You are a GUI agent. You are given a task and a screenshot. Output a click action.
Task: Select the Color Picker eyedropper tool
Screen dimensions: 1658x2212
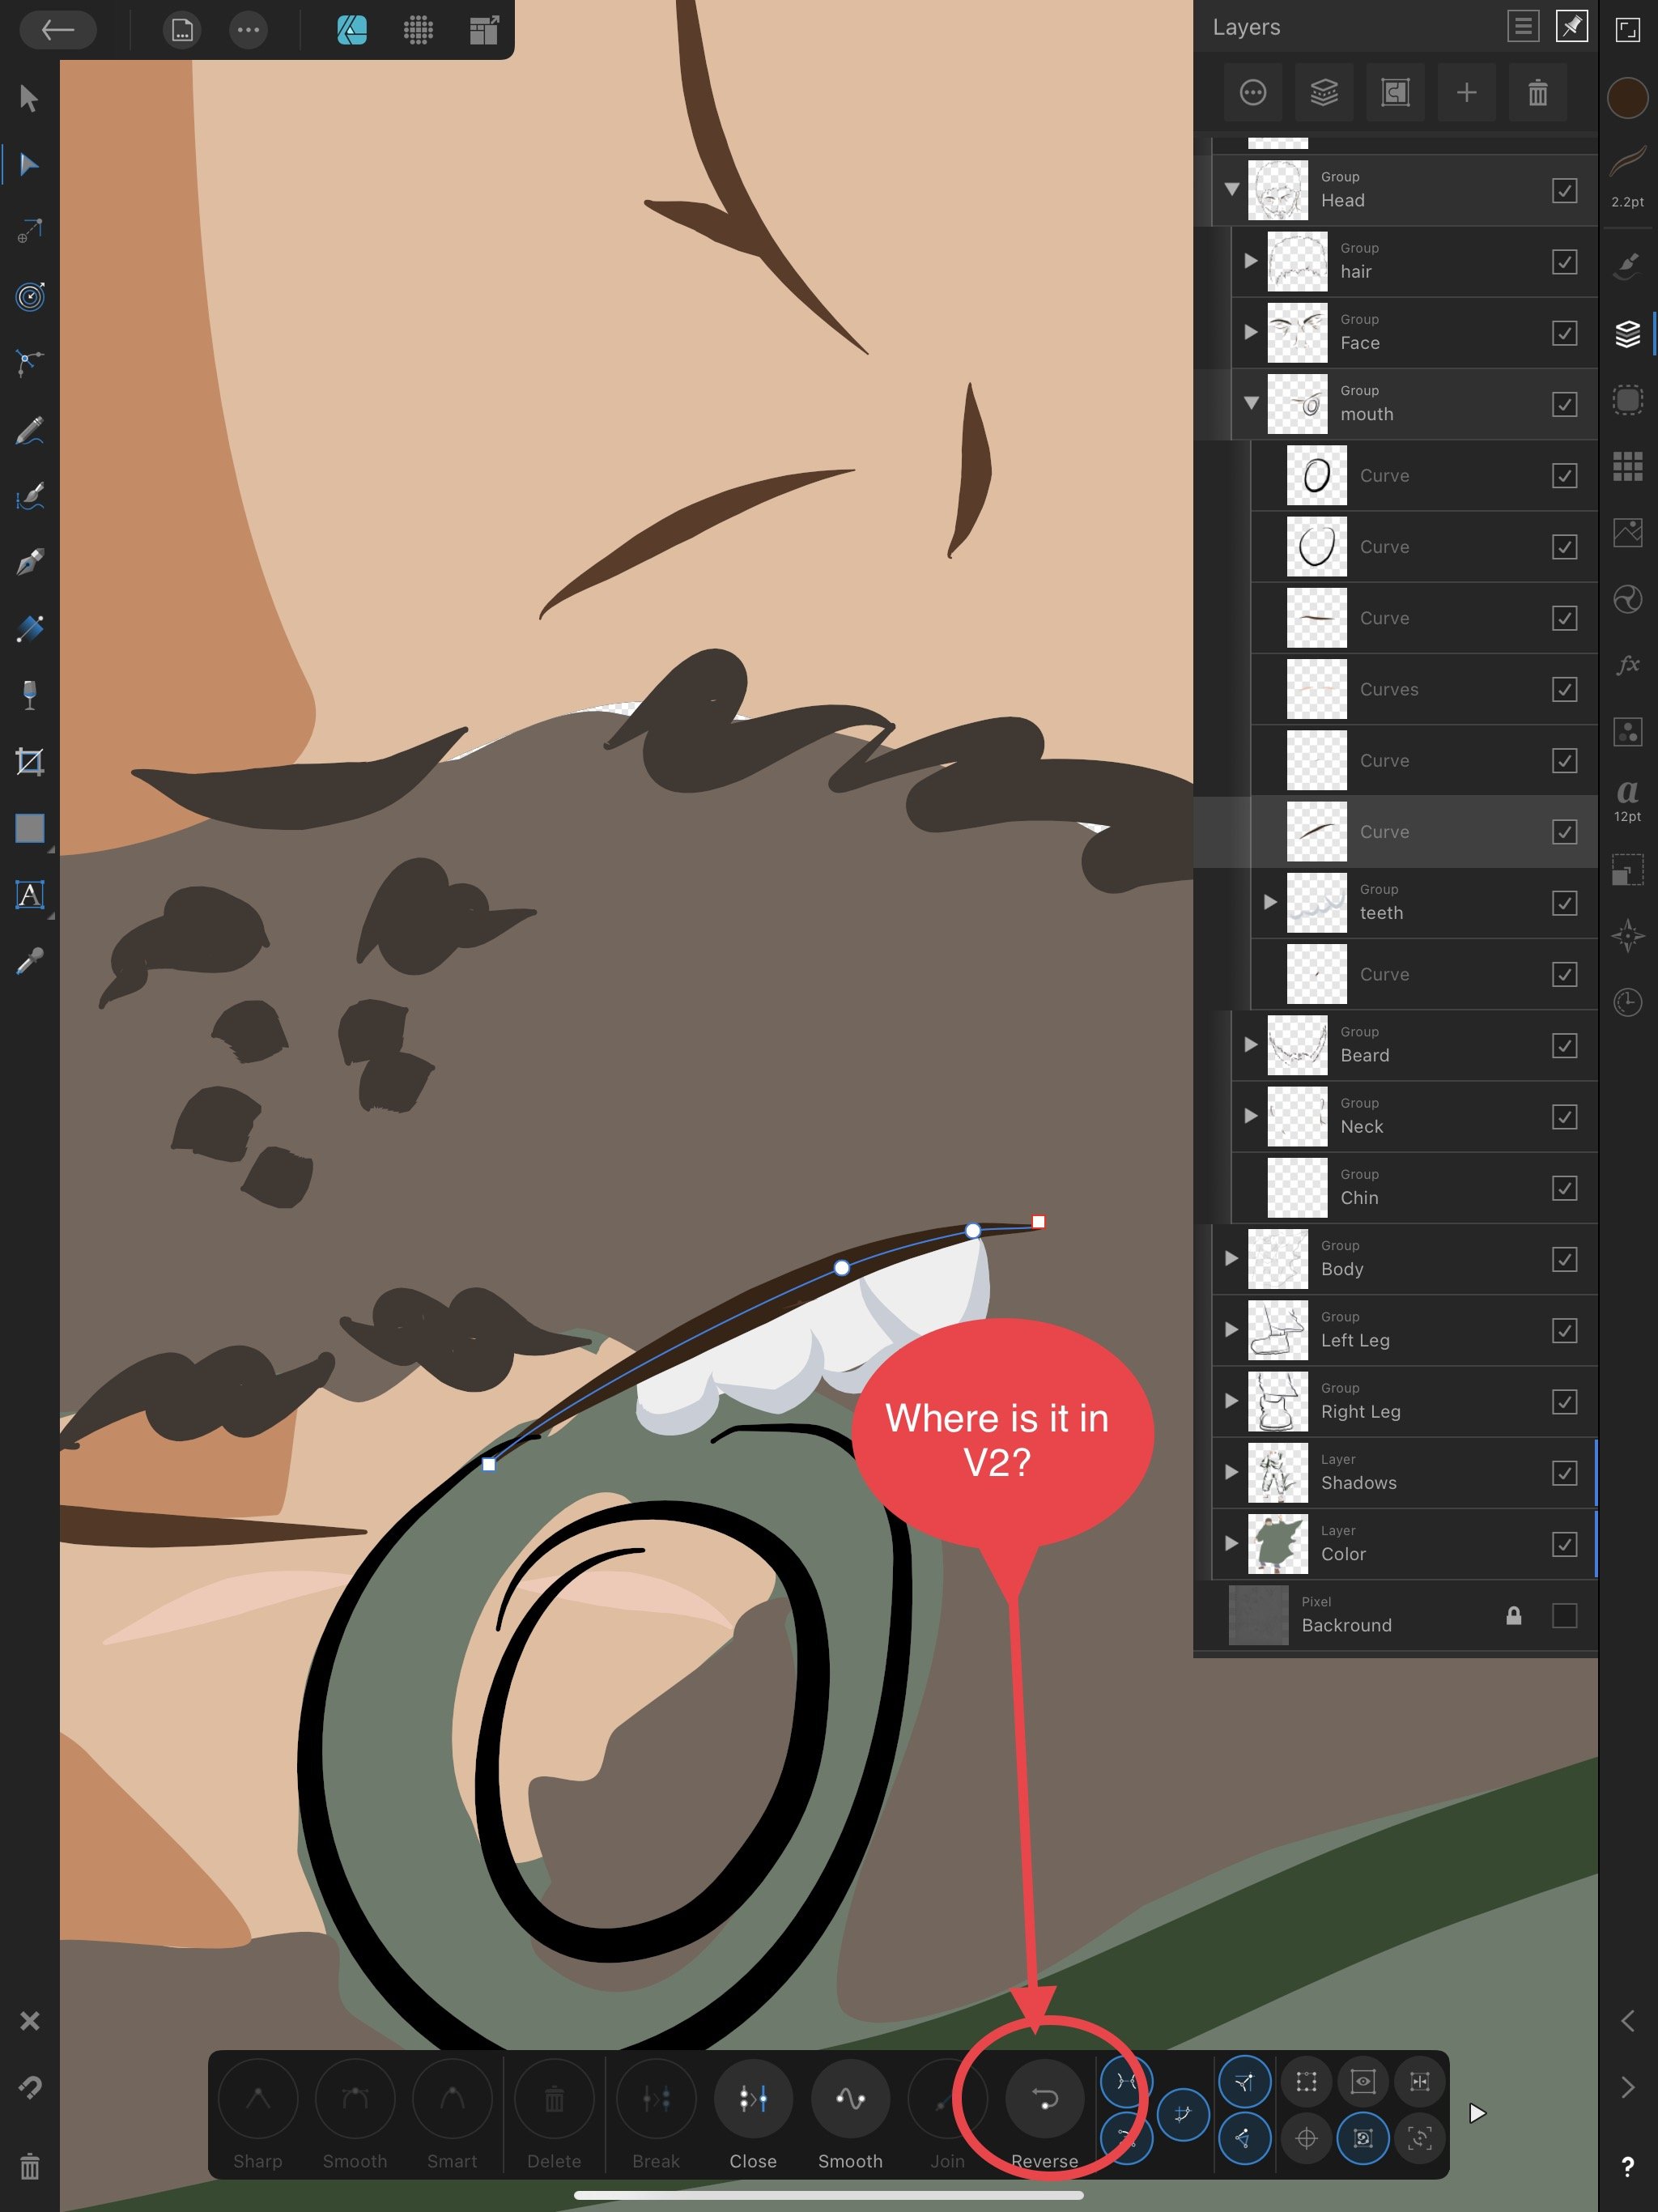click(x=29, y=961)
